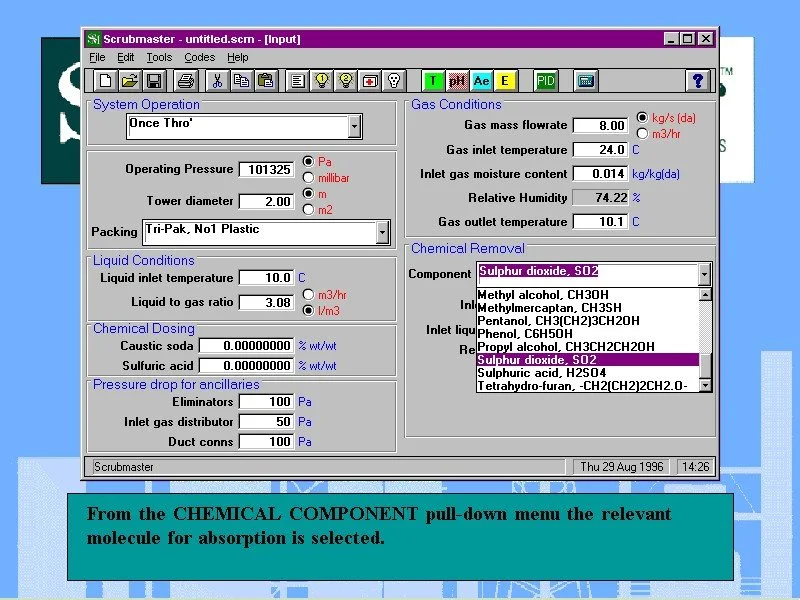Open the Edit menu

[126, 57]
